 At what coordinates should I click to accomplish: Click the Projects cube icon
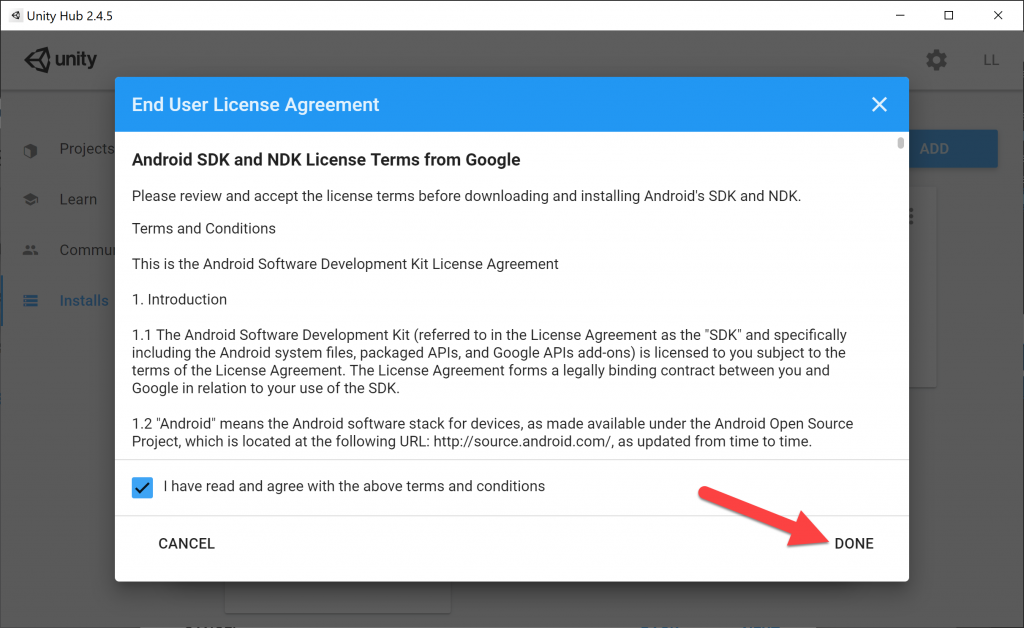pos(31,150)
